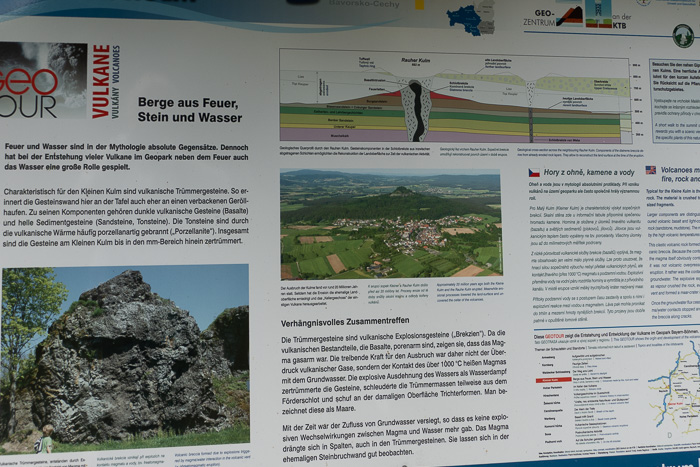
Task: Click the red GEOTOUR word in the legend
Action: point(555,336)
